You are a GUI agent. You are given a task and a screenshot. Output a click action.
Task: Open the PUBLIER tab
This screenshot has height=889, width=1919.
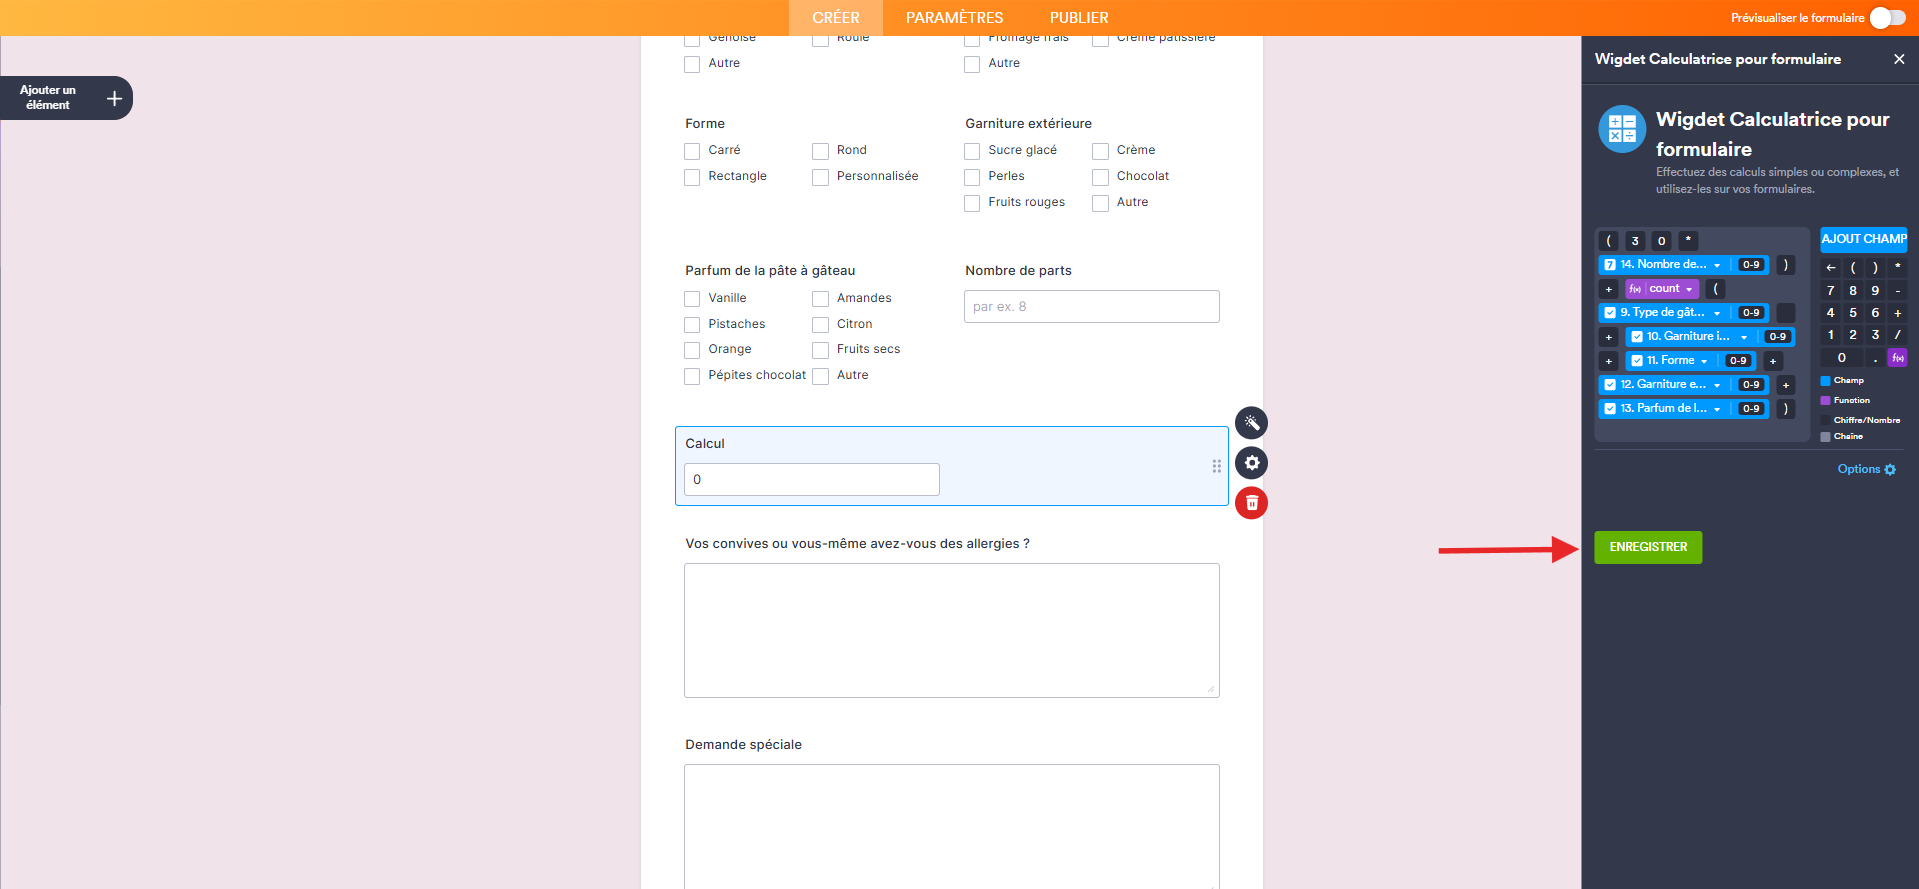pyautogui.click(x=1078, y=18)
